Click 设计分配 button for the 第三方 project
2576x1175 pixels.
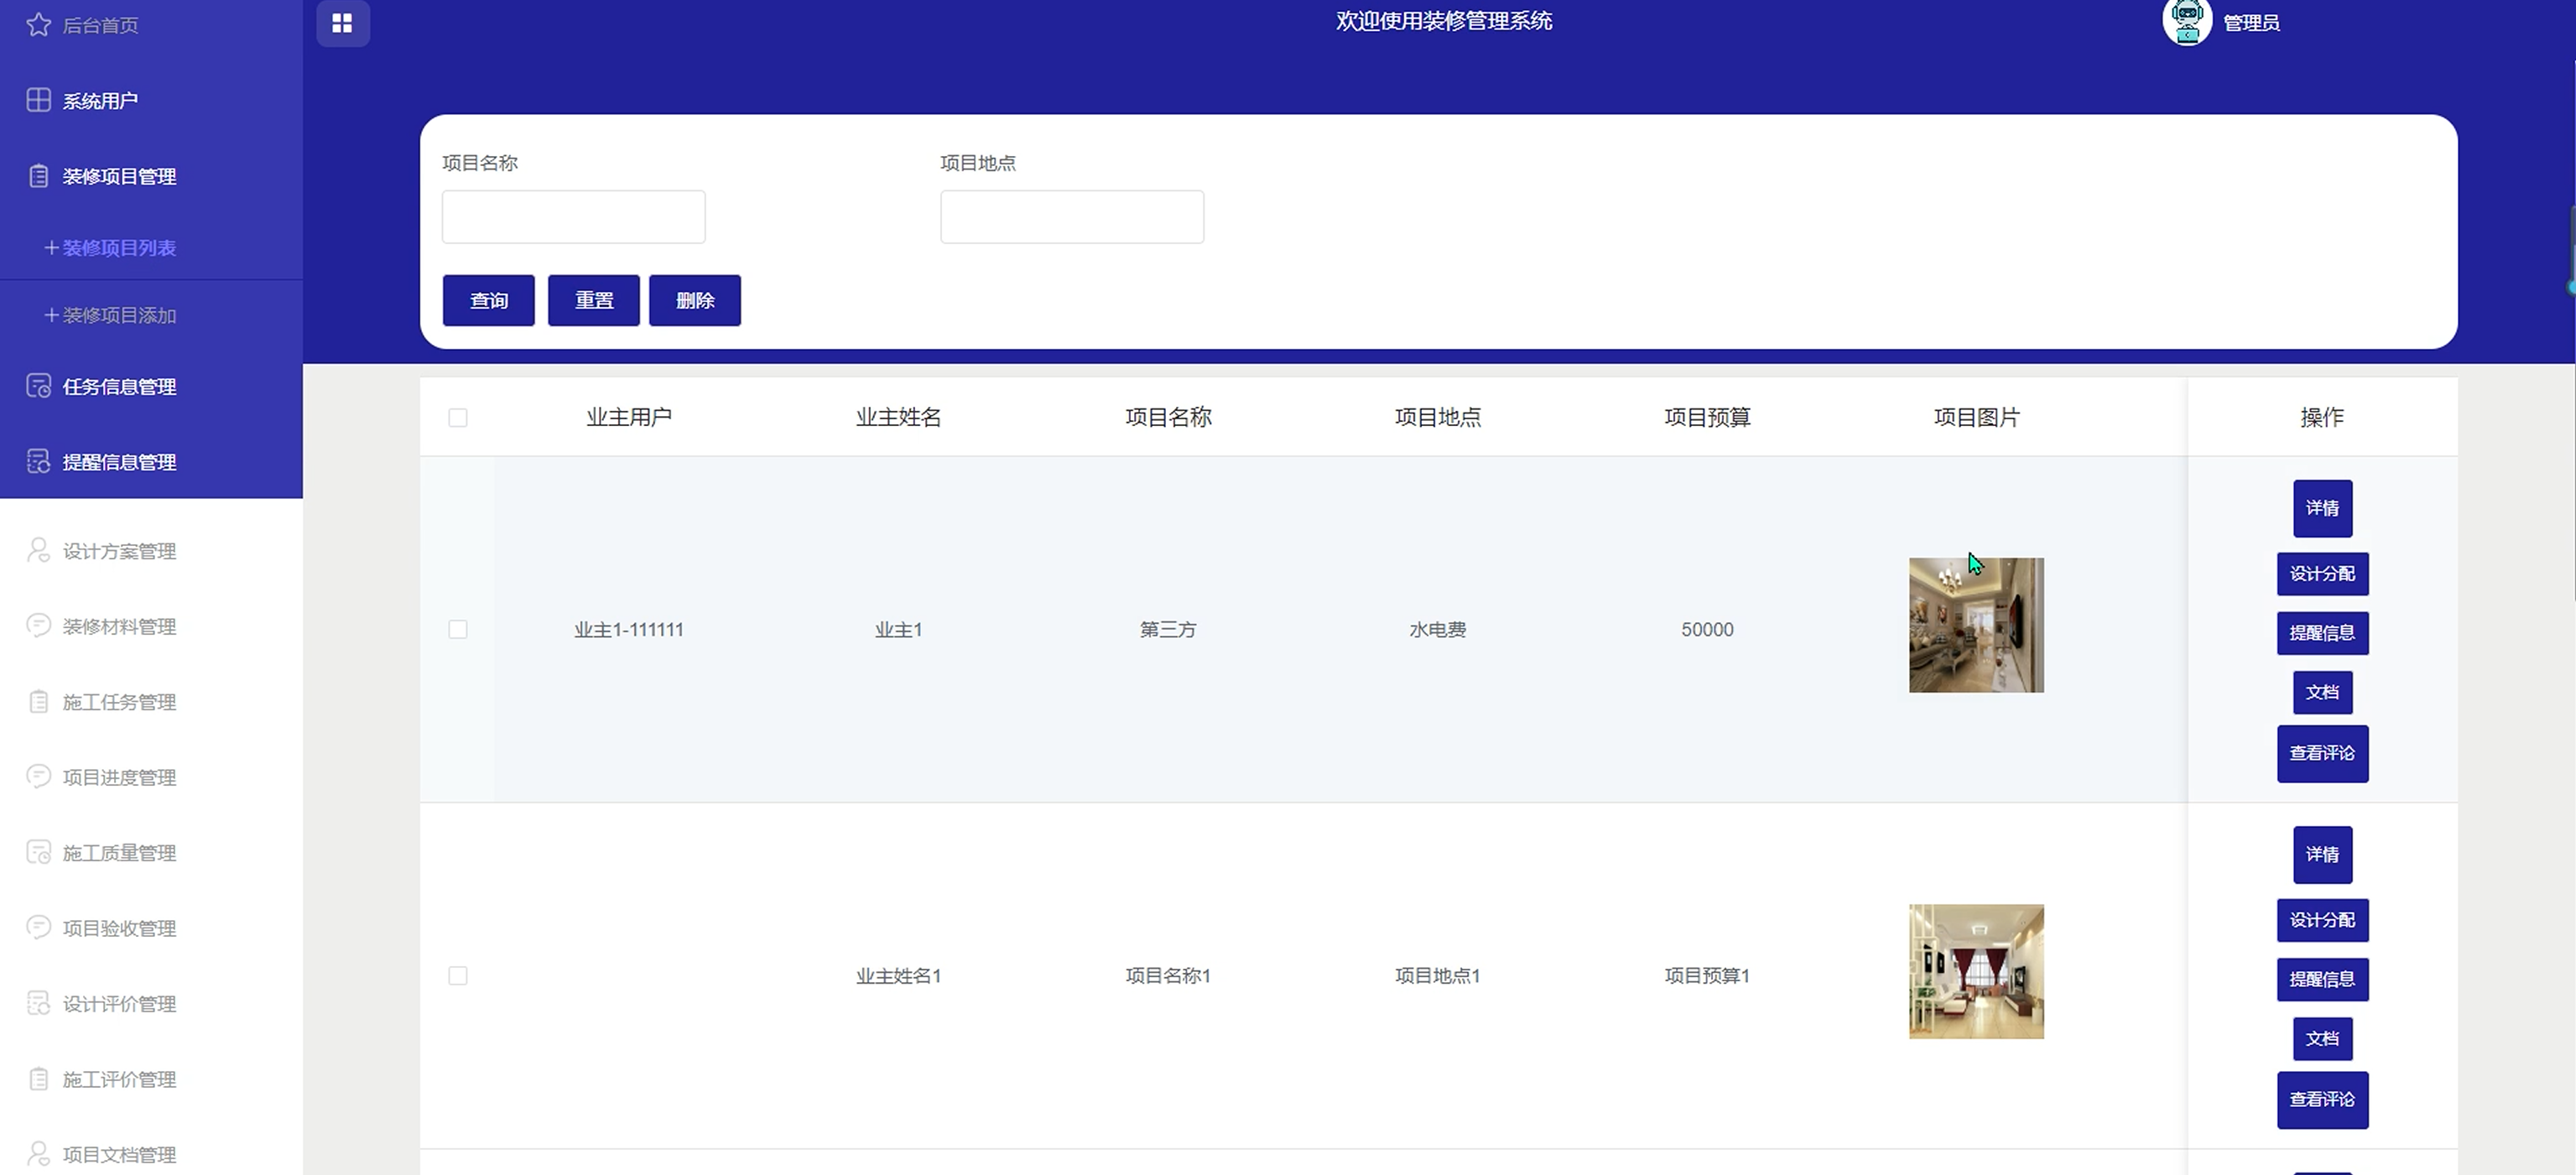click(x=2321, y=573)
